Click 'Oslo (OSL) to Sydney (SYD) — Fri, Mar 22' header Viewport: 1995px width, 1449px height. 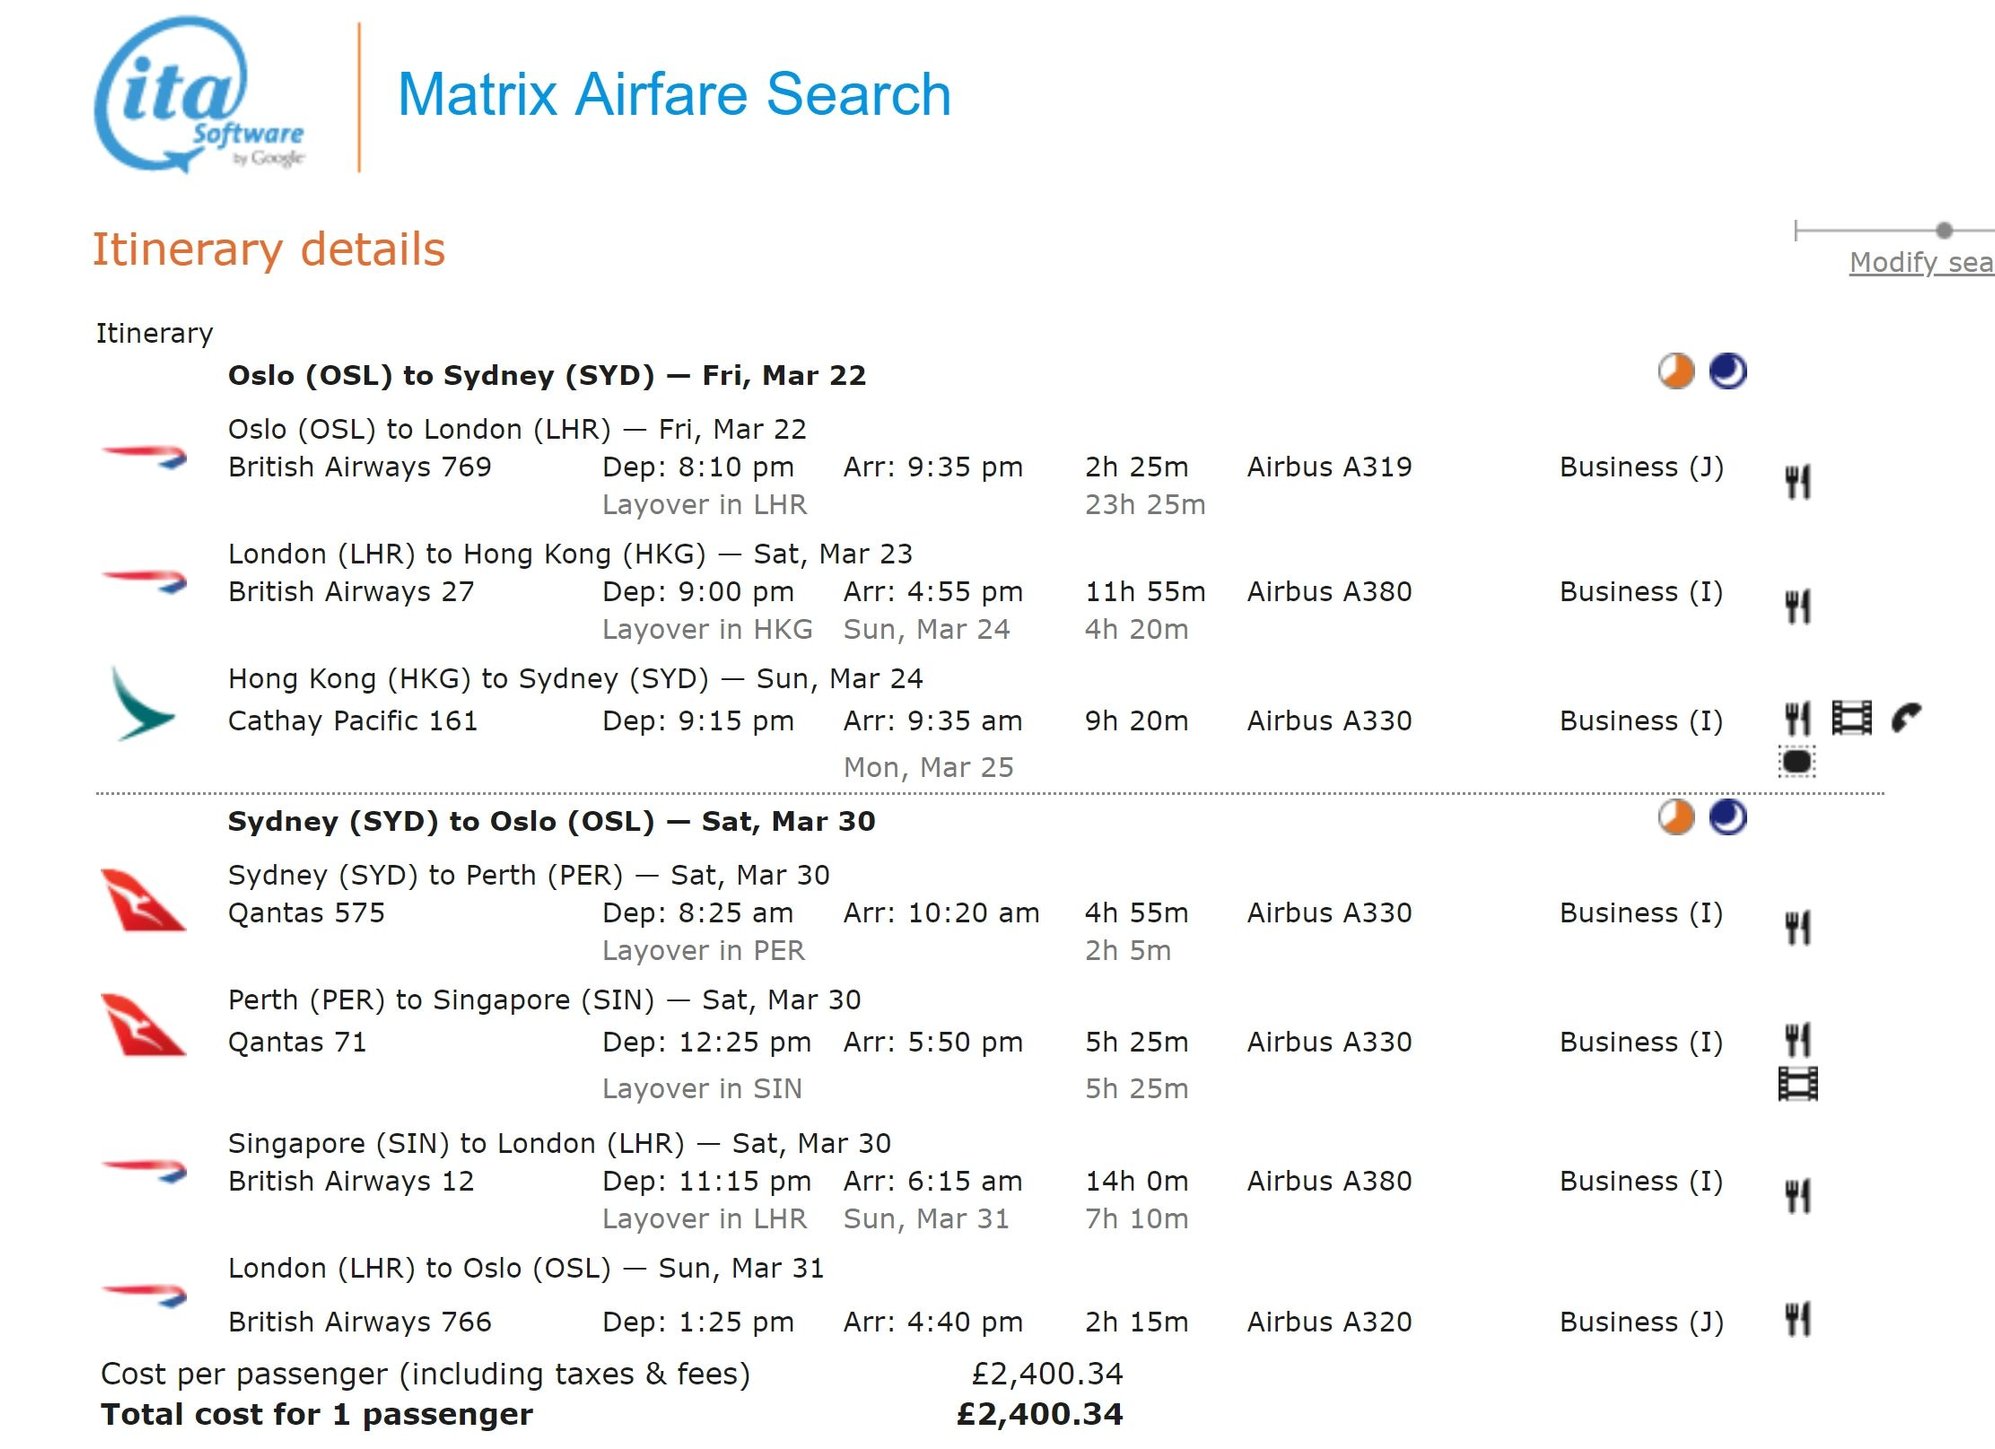(x=547, y=376)
